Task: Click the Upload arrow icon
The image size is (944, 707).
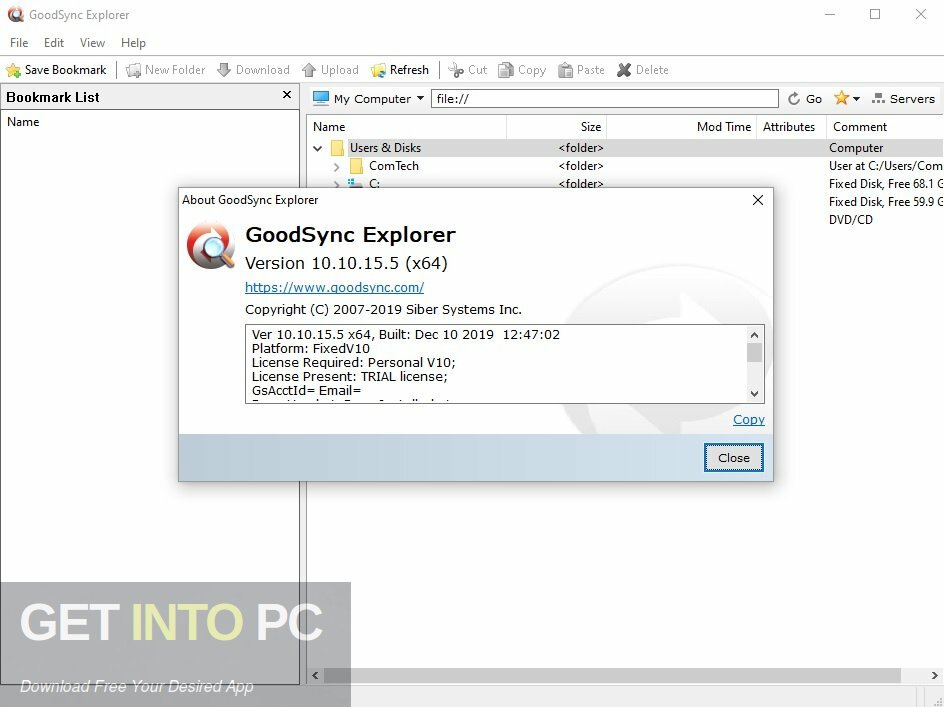Action: [309, 70]
